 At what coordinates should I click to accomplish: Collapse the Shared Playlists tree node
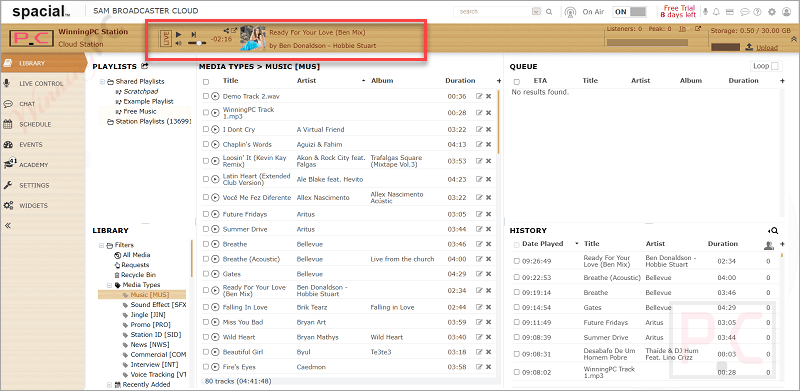[103, 82]
